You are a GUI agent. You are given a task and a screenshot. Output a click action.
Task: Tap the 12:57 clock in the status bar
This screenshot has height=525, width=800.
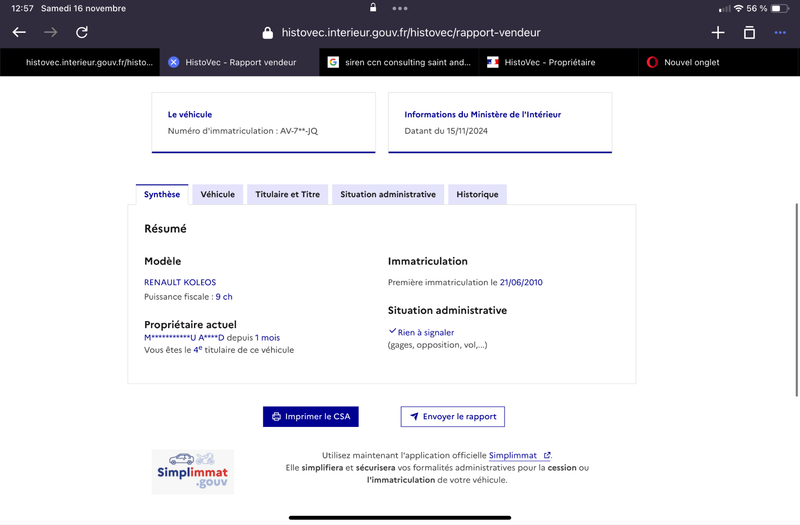(x=22, y=8)
